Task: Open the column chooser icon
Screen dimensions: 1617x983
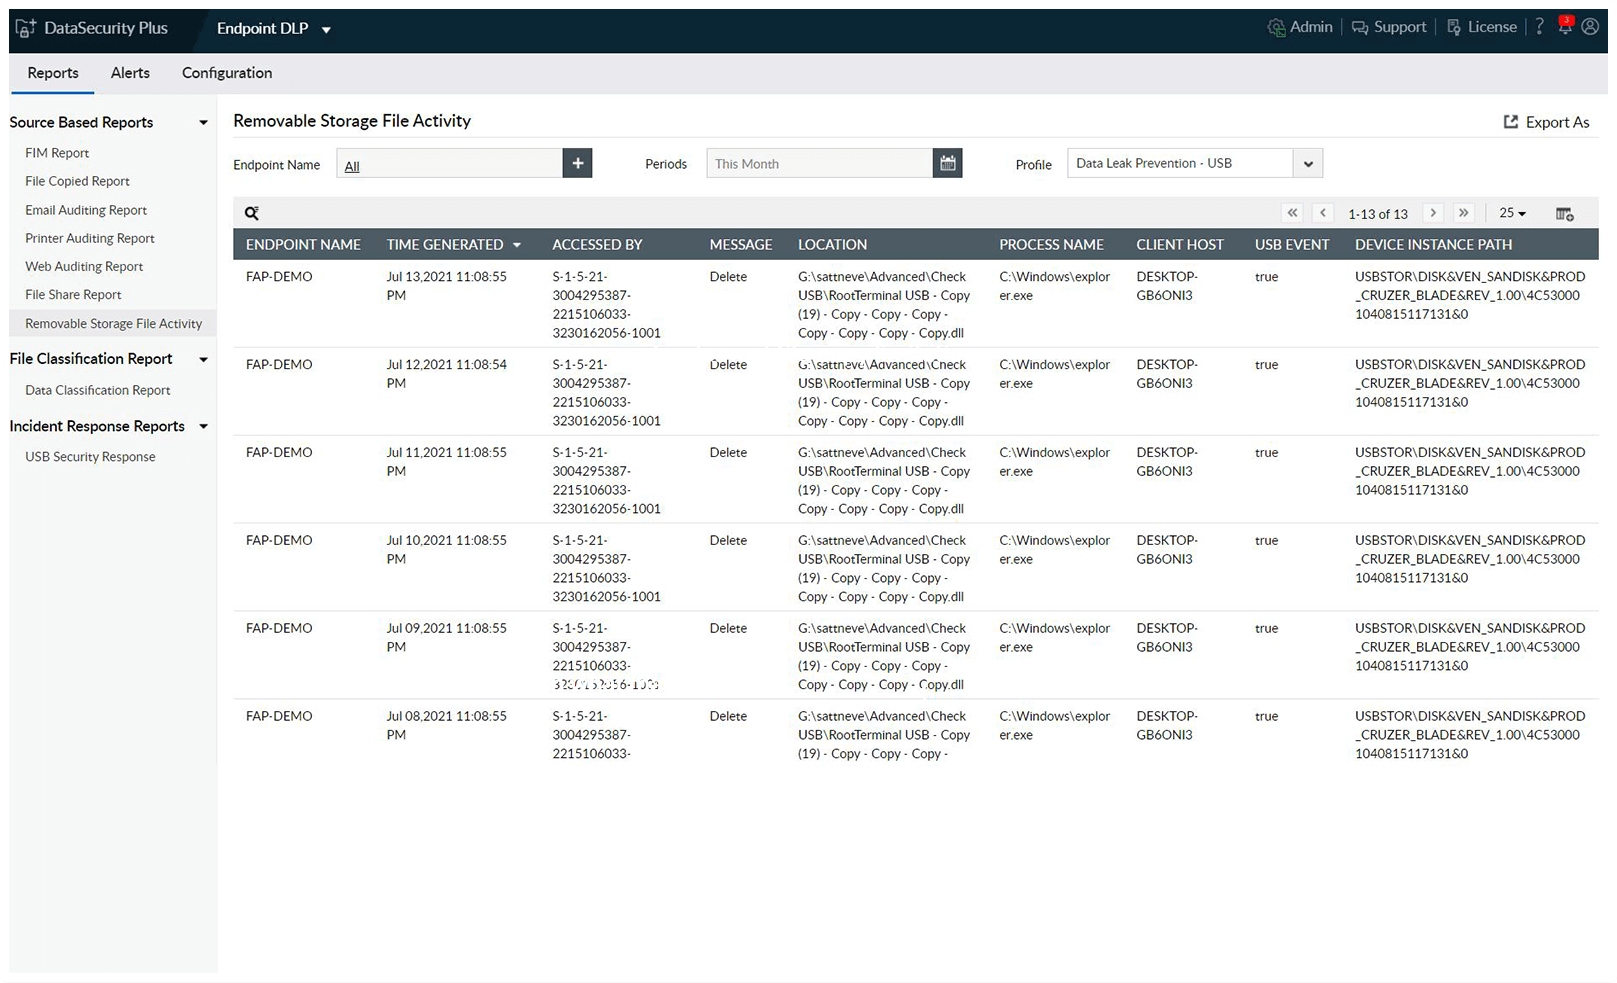Action: pos(1565,213)
